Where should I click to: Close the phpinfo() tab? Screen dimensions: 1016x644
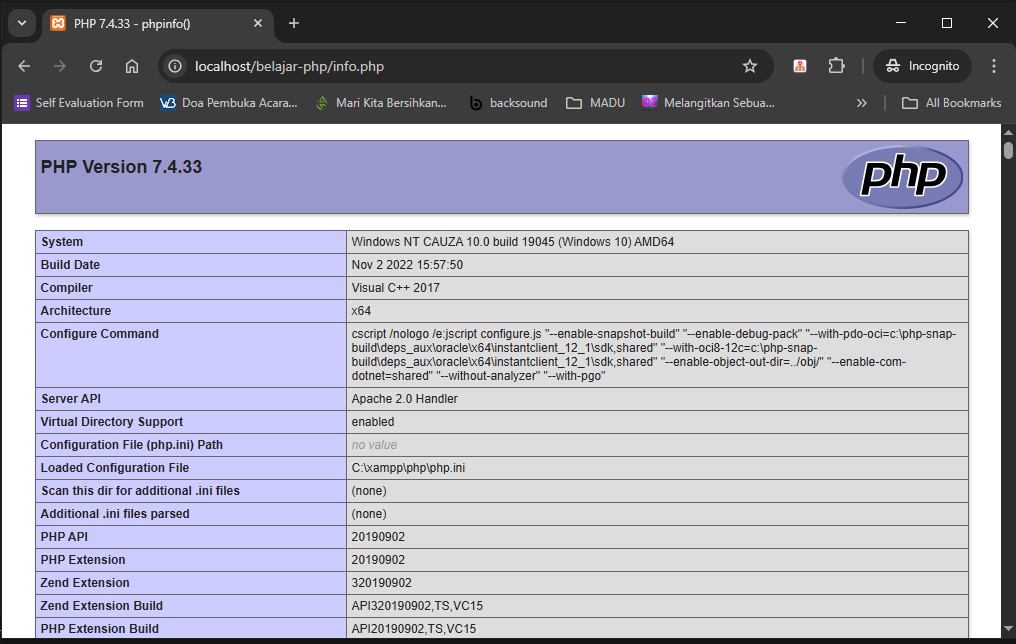tap(258, 23)
